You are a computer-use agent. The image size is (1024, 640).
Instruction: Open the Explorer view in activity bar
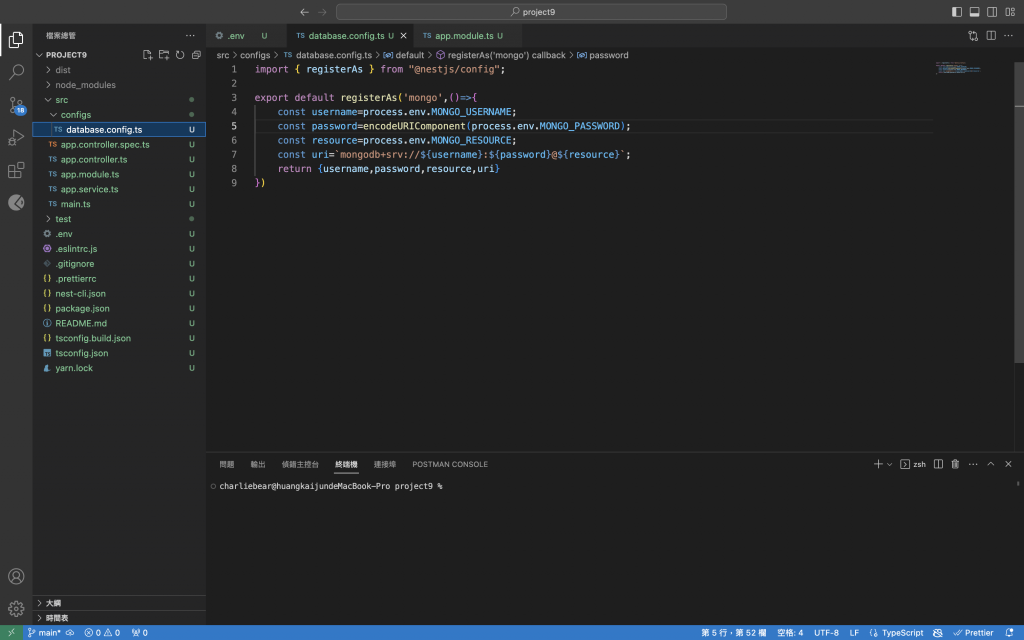click(16, 40)
